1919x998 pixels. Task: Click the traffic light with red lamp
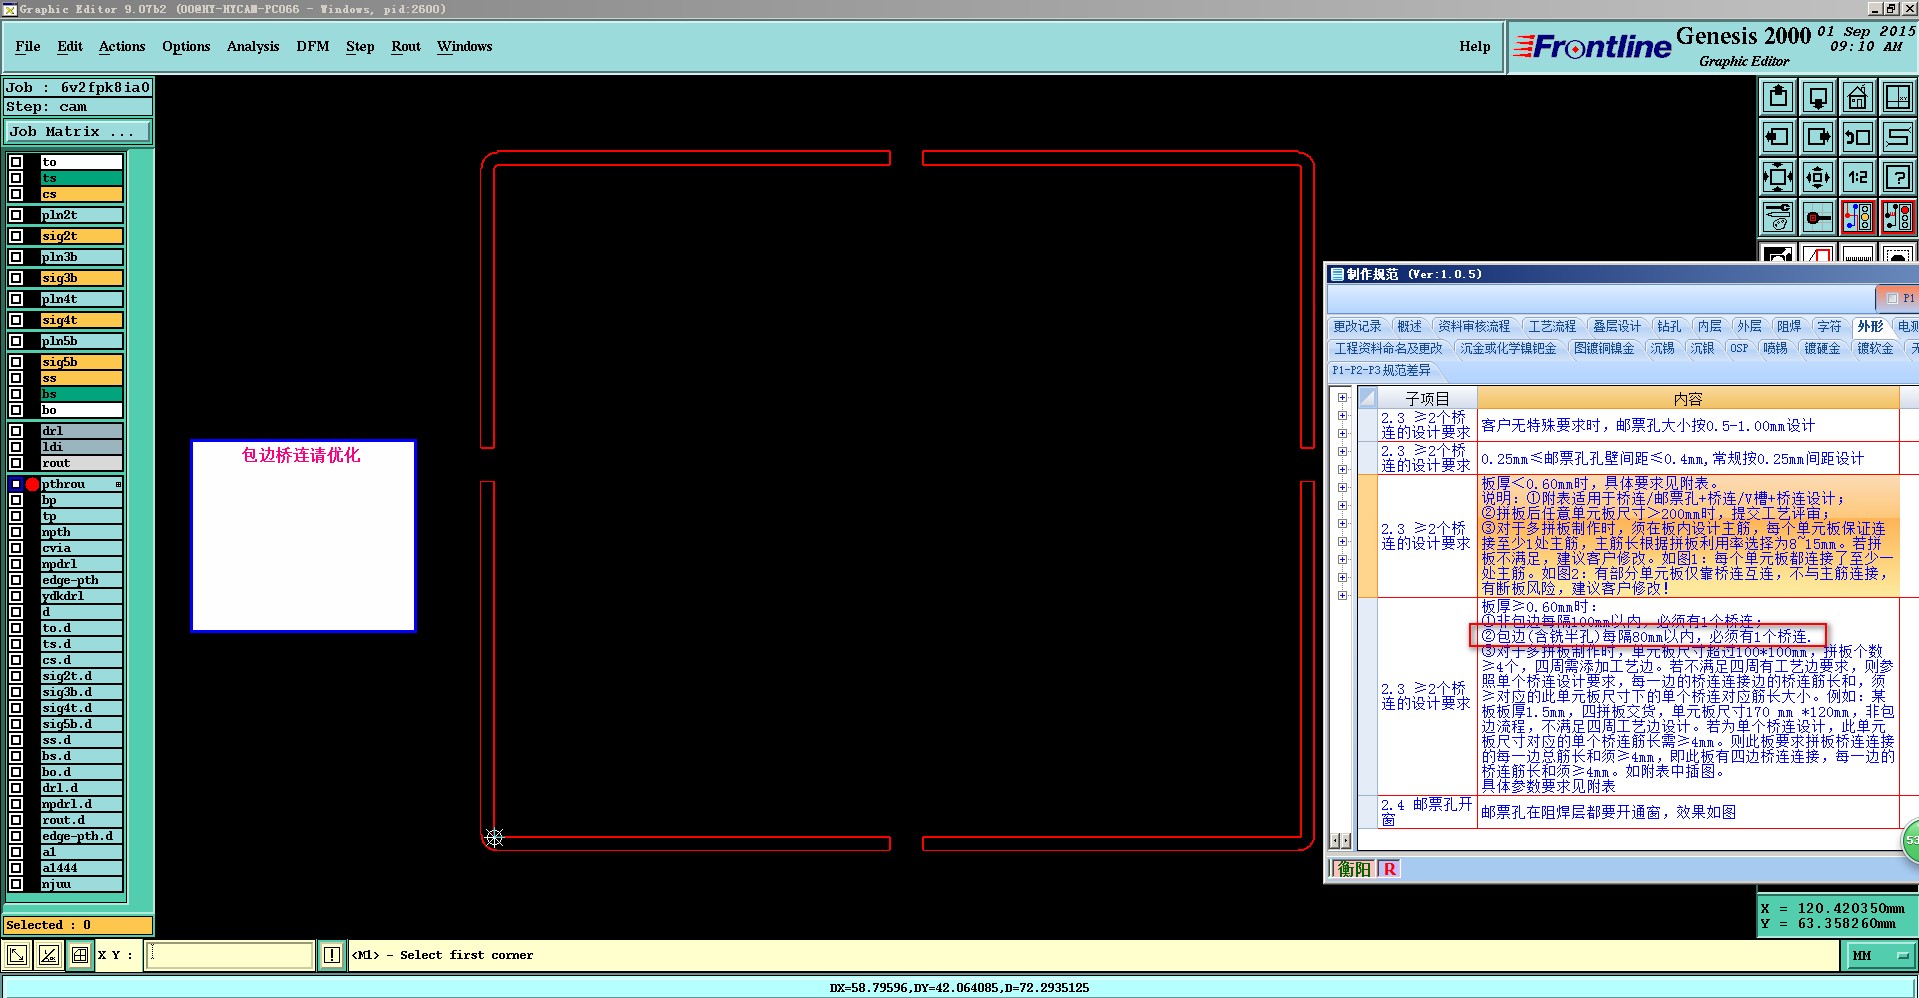click(1897, 217)
